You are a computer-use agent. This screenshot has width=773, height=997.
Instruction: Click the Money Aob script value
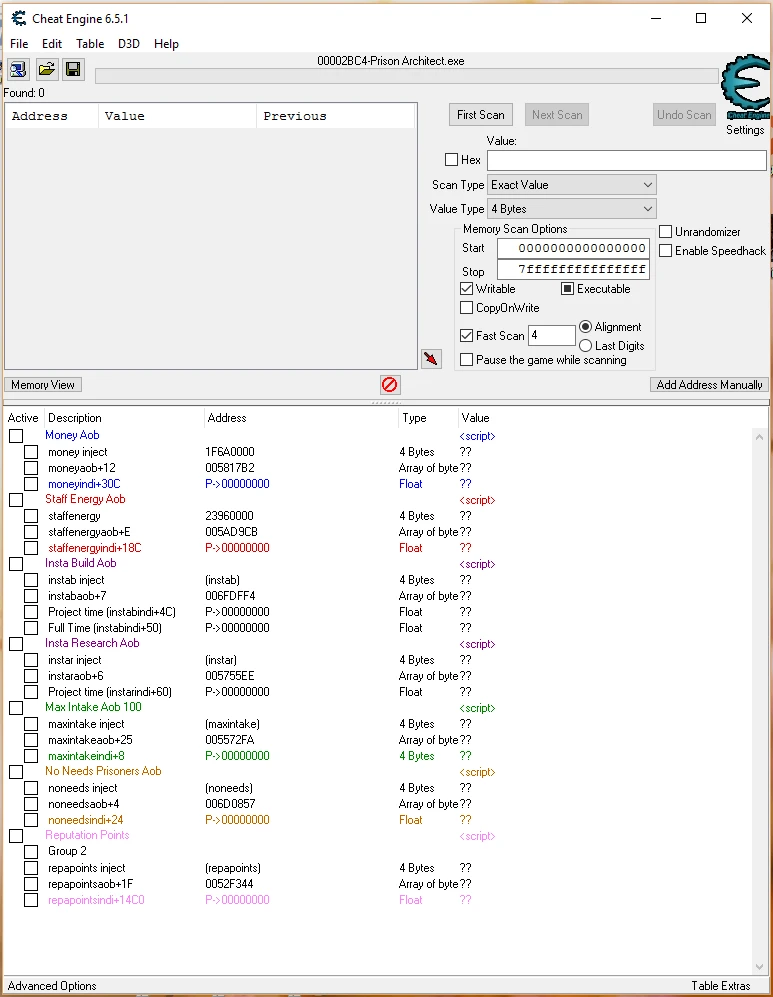click(477, 436)
